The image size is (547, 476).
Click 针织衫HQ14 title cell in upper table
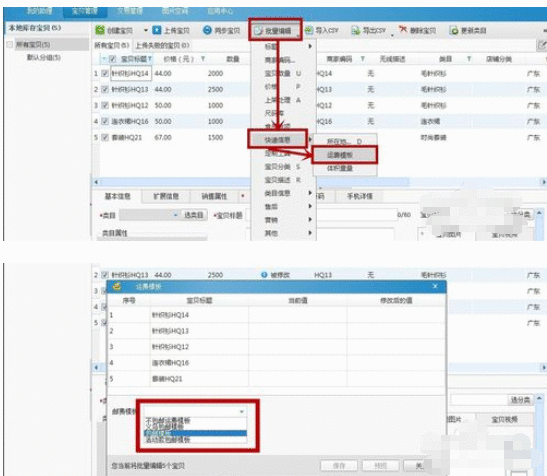coord(131,73)
